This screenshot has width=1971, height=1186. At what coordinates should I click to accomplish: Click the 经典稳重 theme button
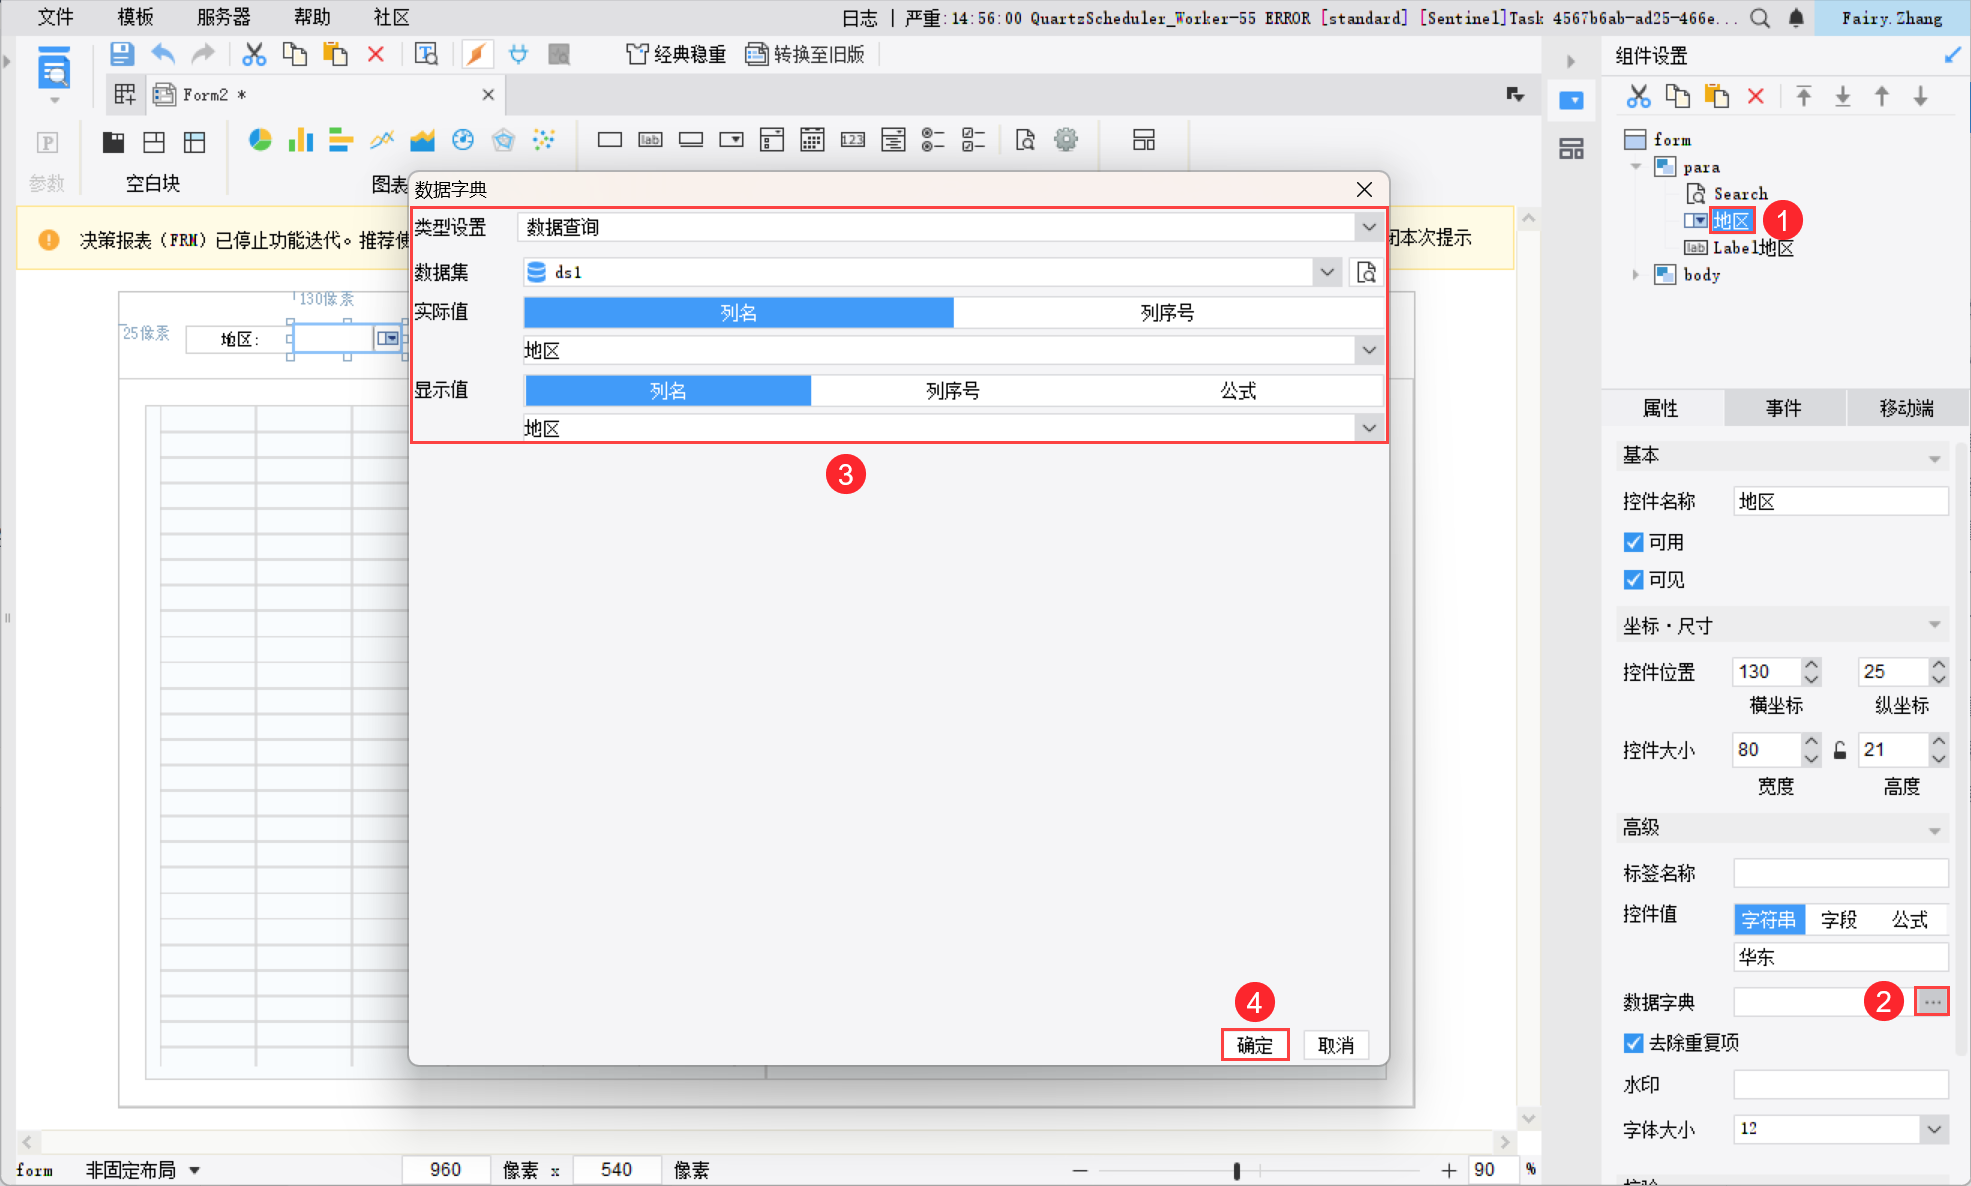pos(676,54)
